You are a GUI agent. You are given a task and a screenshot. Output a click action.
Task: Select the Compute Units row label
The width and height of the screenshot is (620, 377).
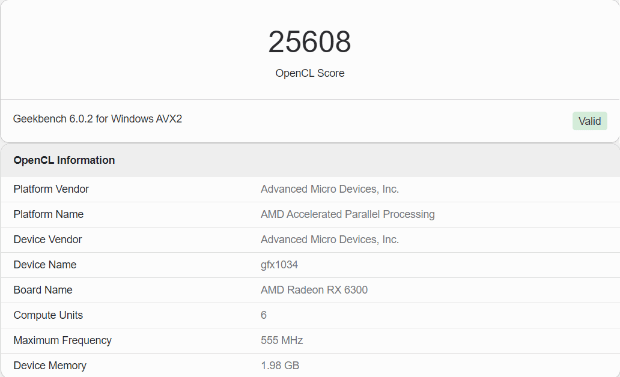[x=48, y=315]
